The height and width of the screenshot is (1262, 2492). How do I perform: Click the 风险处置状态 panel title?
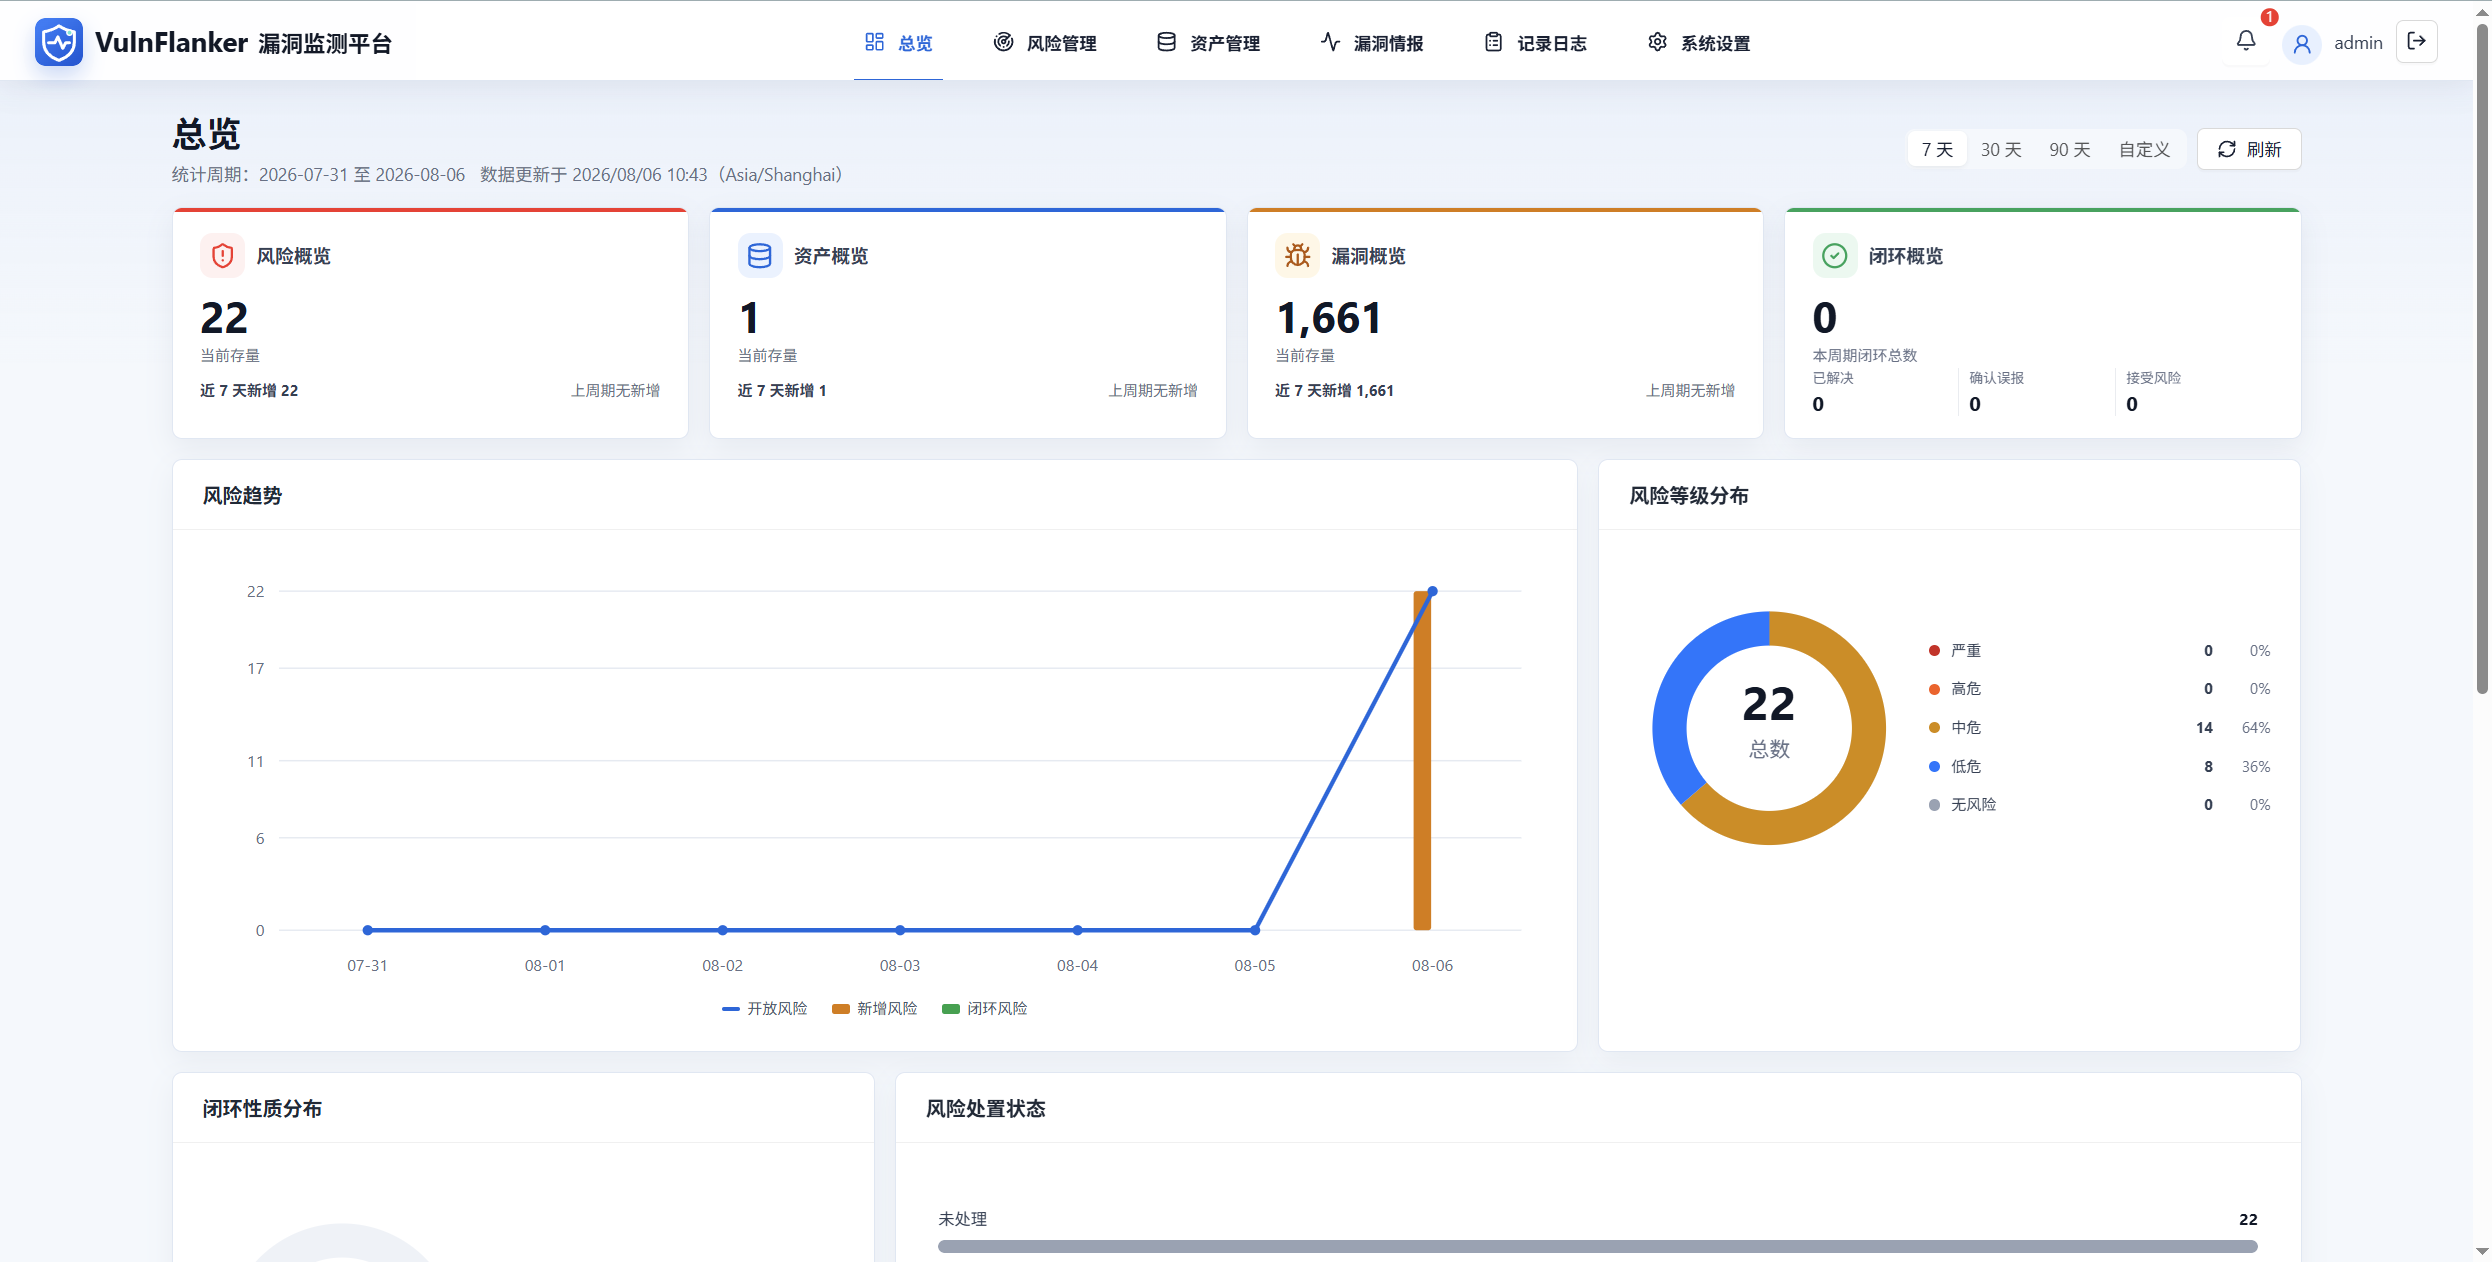pyautogui.click(x=985, y=1109)
